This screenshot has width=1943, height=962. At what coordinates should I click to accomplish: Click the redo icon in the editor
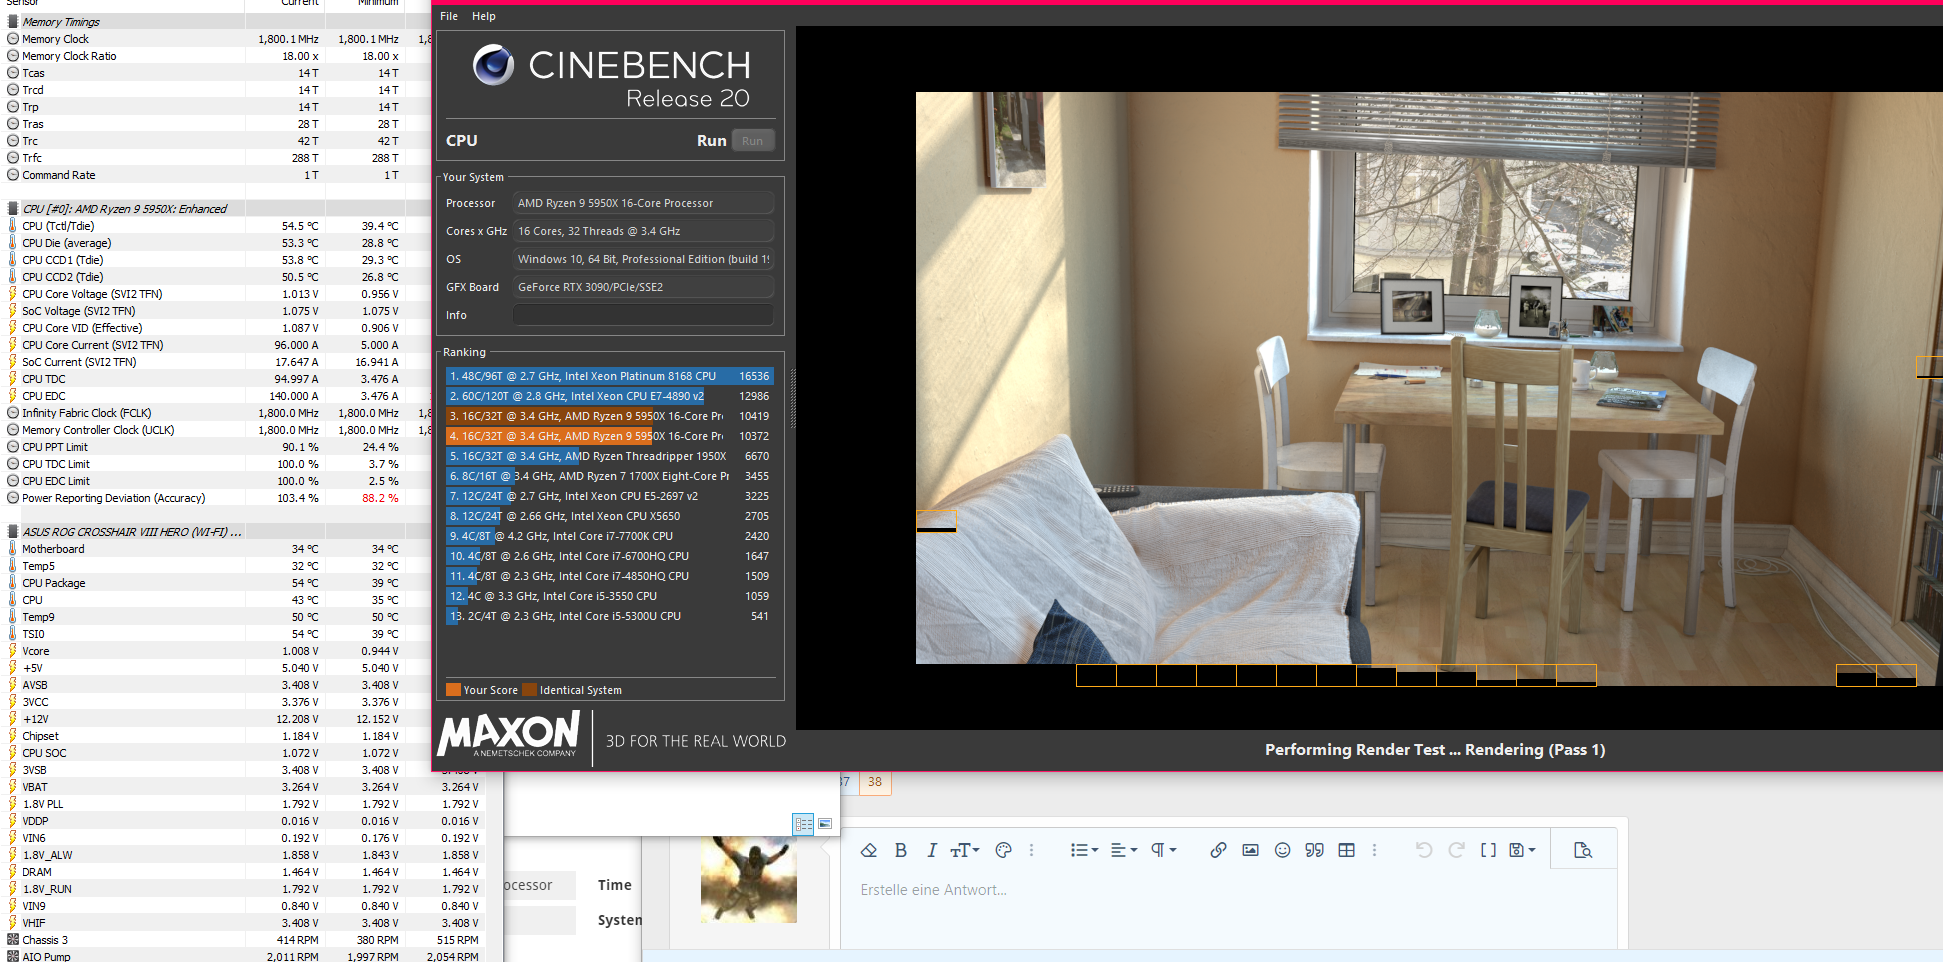[x=1456, y=850]
